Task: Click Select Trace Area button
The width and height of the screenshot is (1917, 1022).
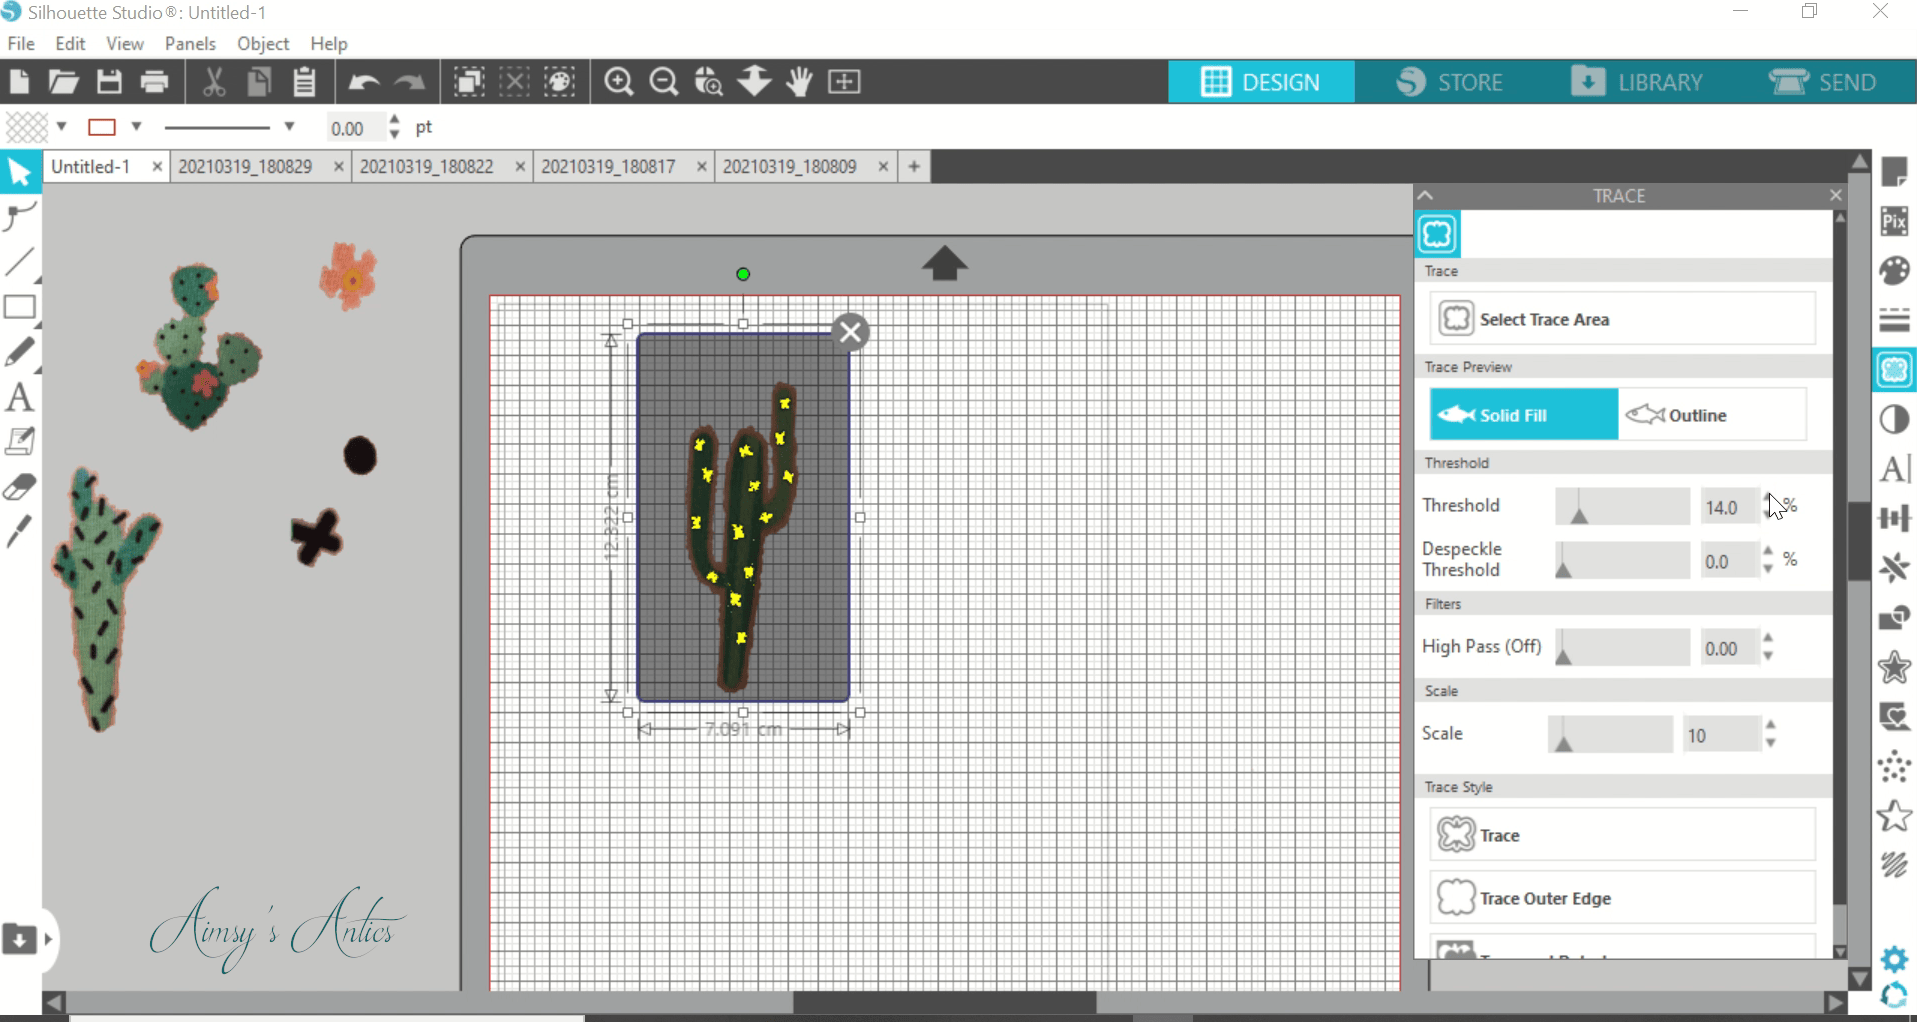Action: coord(1622,319)
